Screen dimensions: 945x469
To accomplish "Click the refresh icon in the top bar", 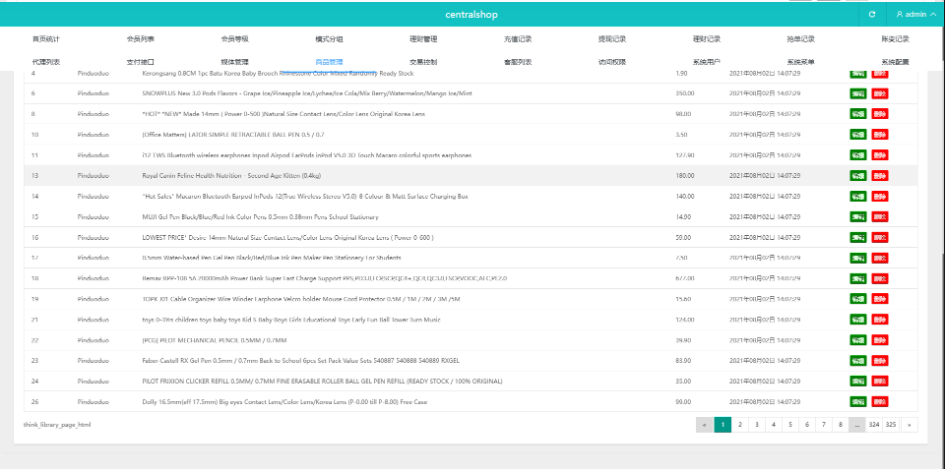I will pos(872,14).
